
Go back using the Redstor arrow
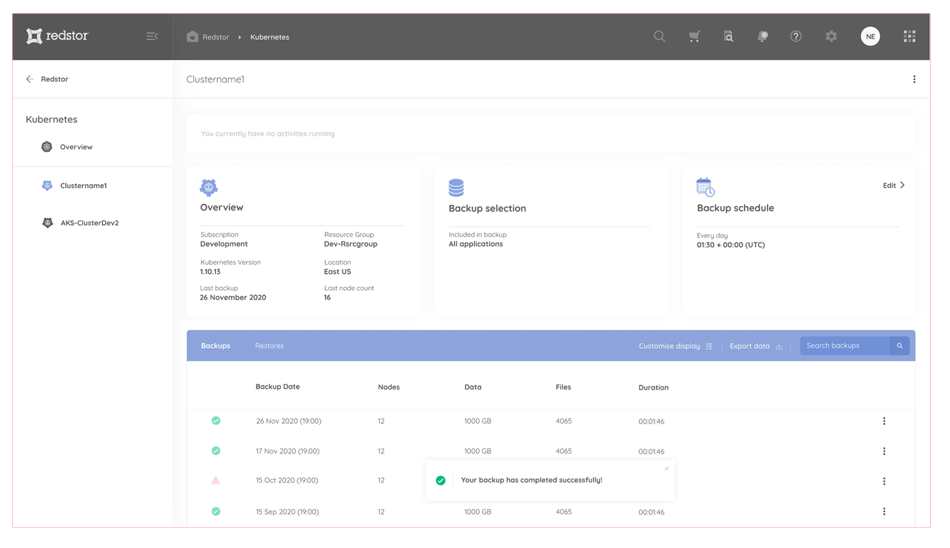tap(29, 79)
